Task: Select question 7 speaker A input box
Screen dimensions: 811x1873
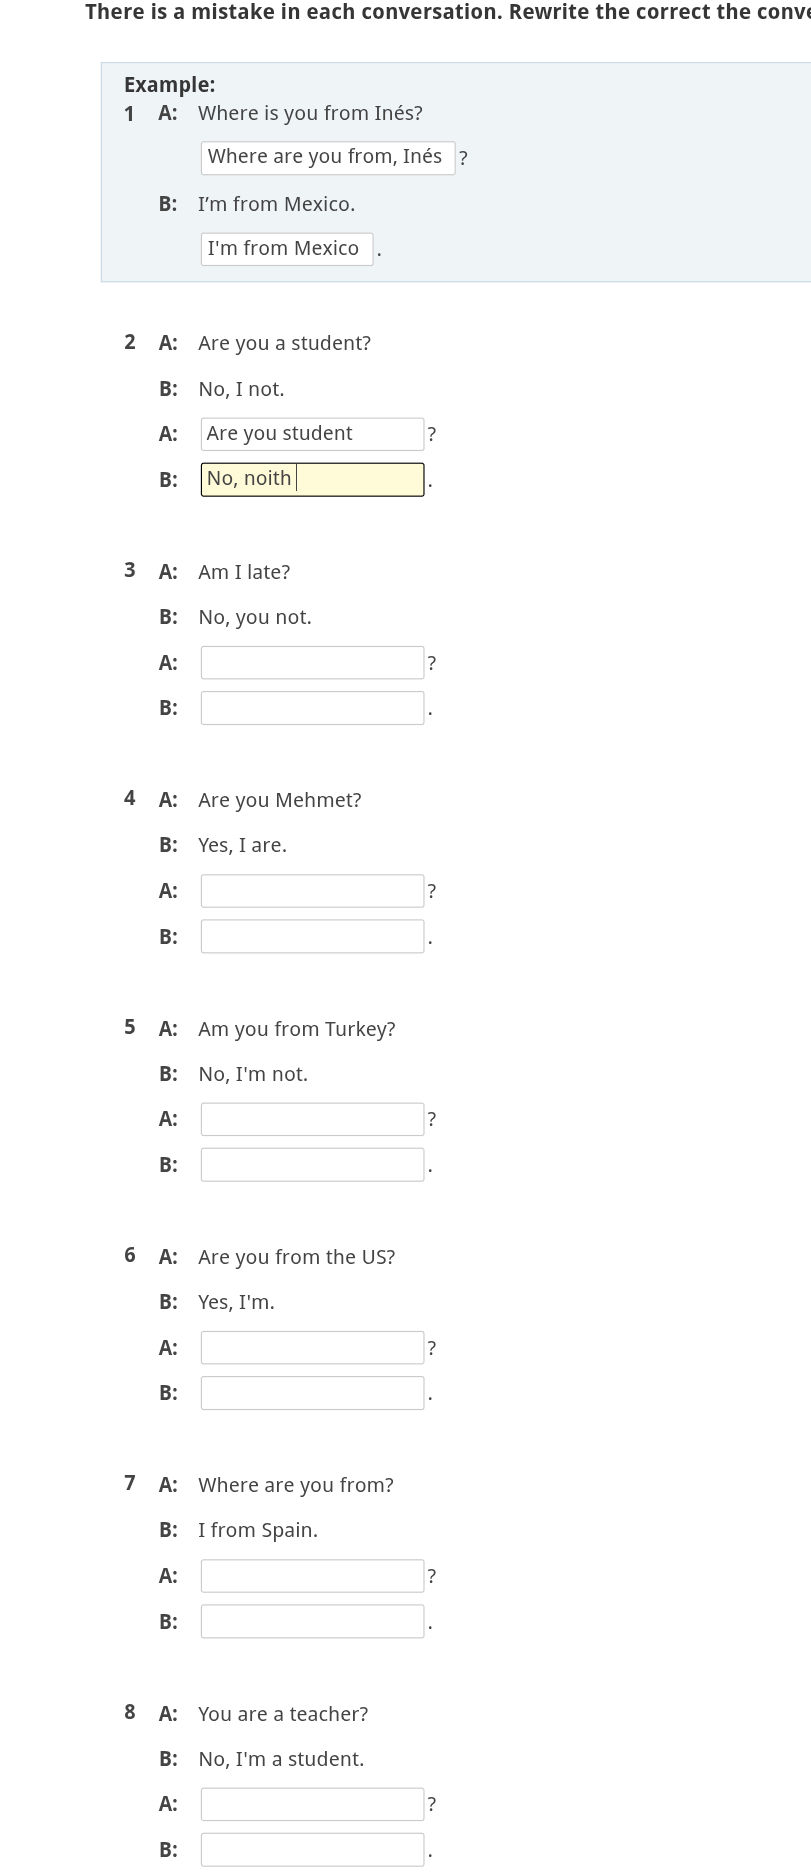Action: pyautogui.click(x=312, y=1576)
